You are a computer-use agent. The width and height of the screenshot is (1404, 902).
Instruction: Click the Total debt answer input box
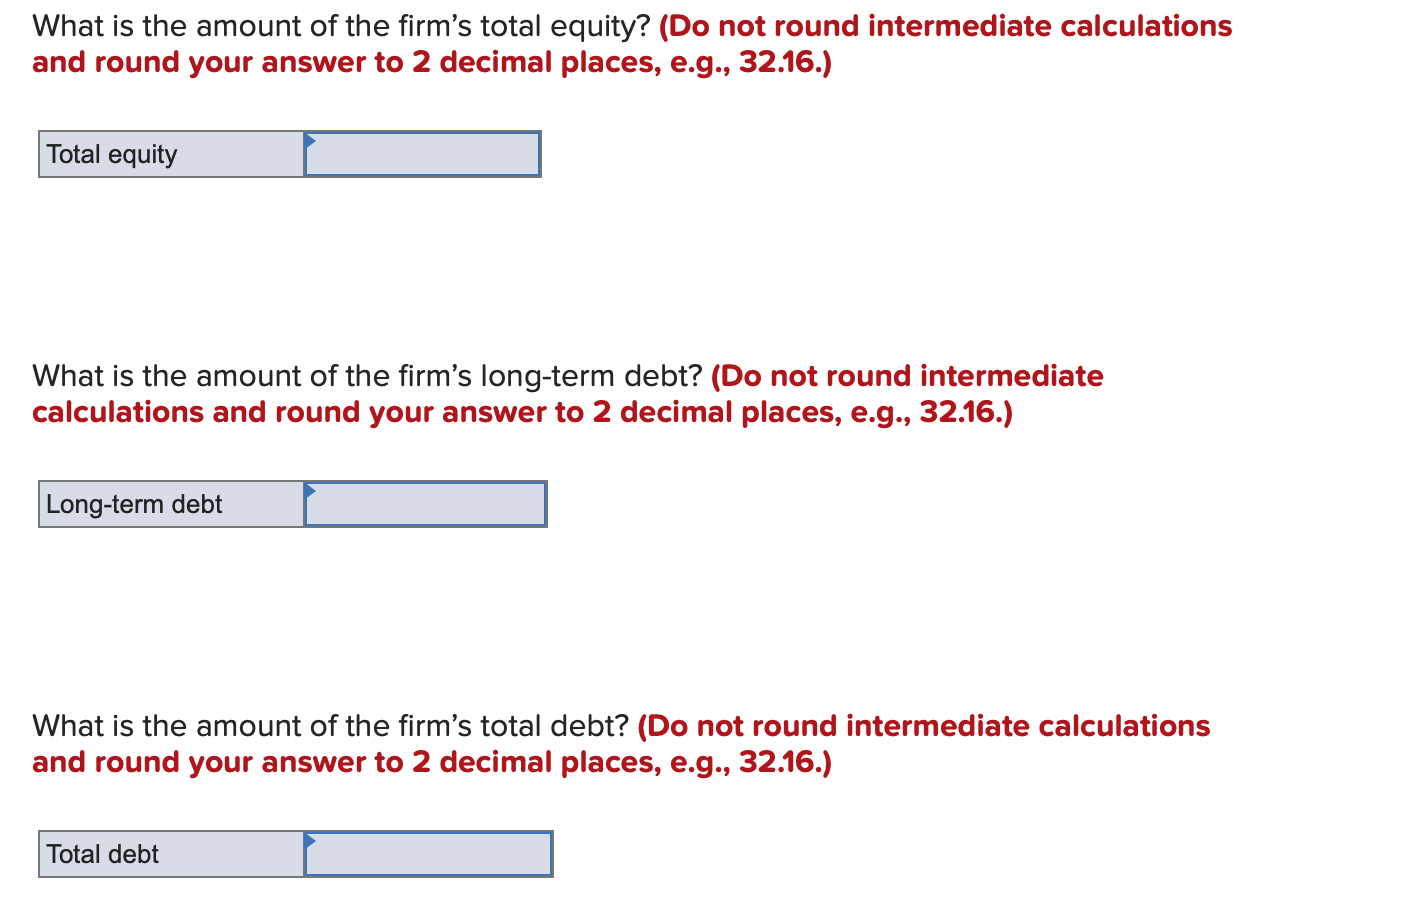pyautogui.click(x=429, y=854)
